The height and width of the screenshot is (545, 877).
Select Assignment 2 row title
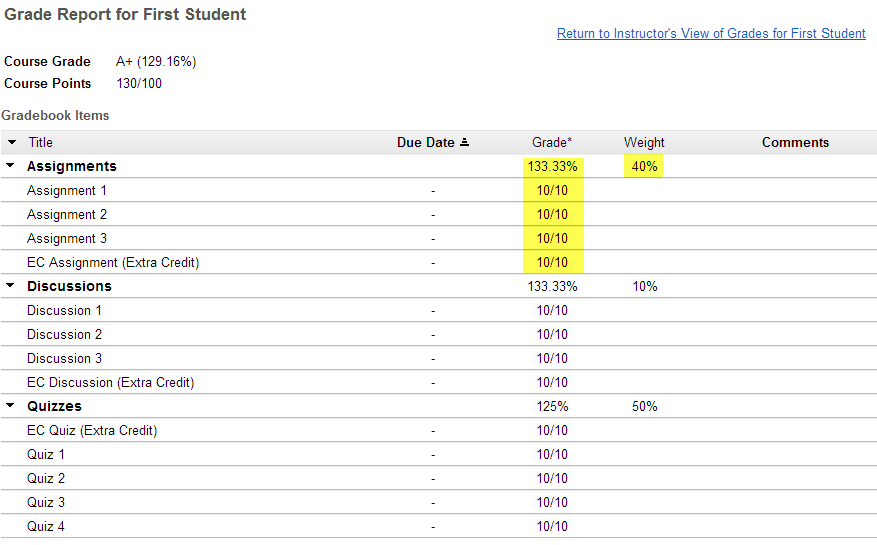[x=67, y=214]
